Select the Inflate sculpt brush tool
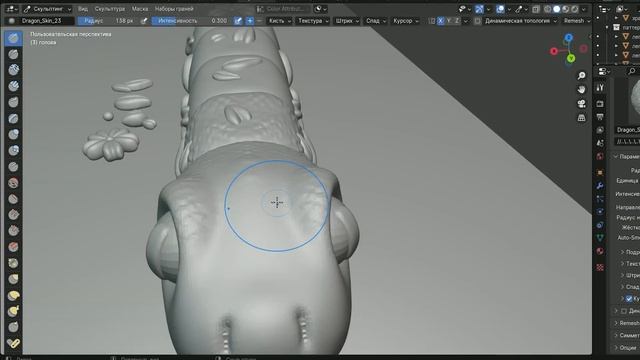 13,134
